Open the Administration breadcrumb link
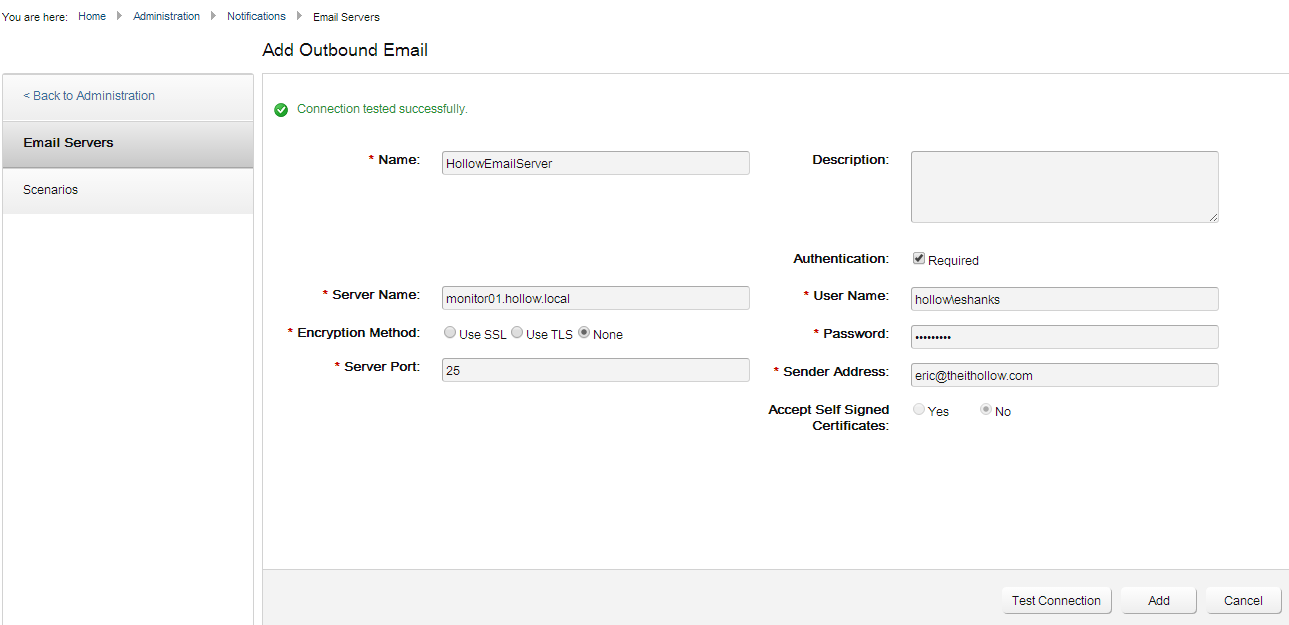The image size is (1289, 625). (x=166, y=16)
